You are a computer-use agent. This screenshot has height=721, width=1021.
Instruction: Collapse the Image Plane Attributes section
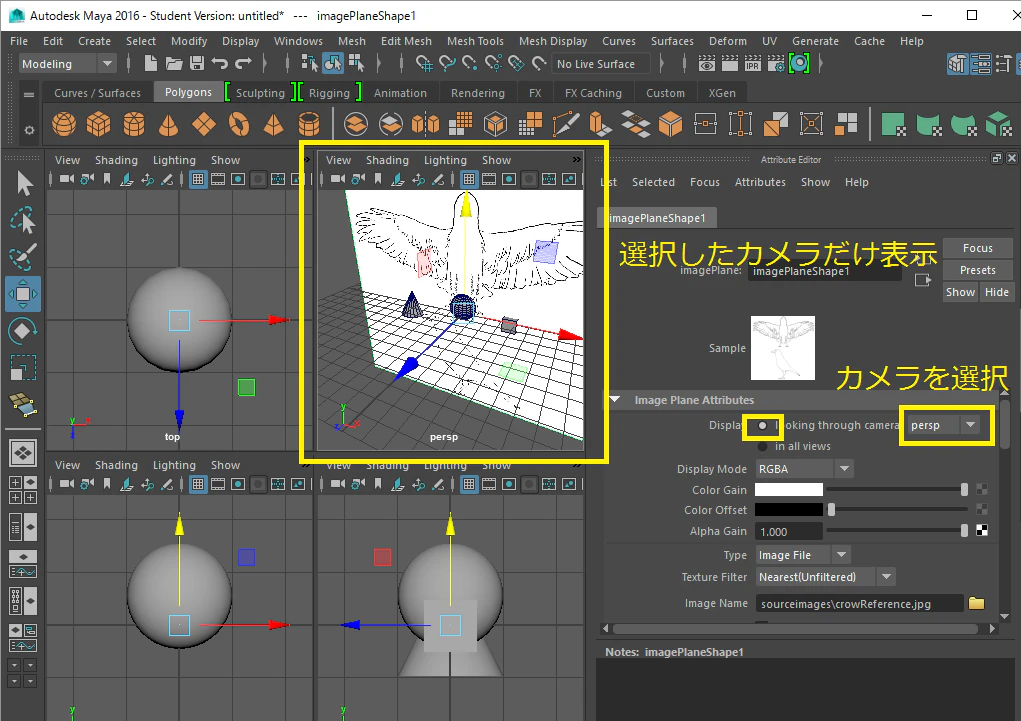615,399
